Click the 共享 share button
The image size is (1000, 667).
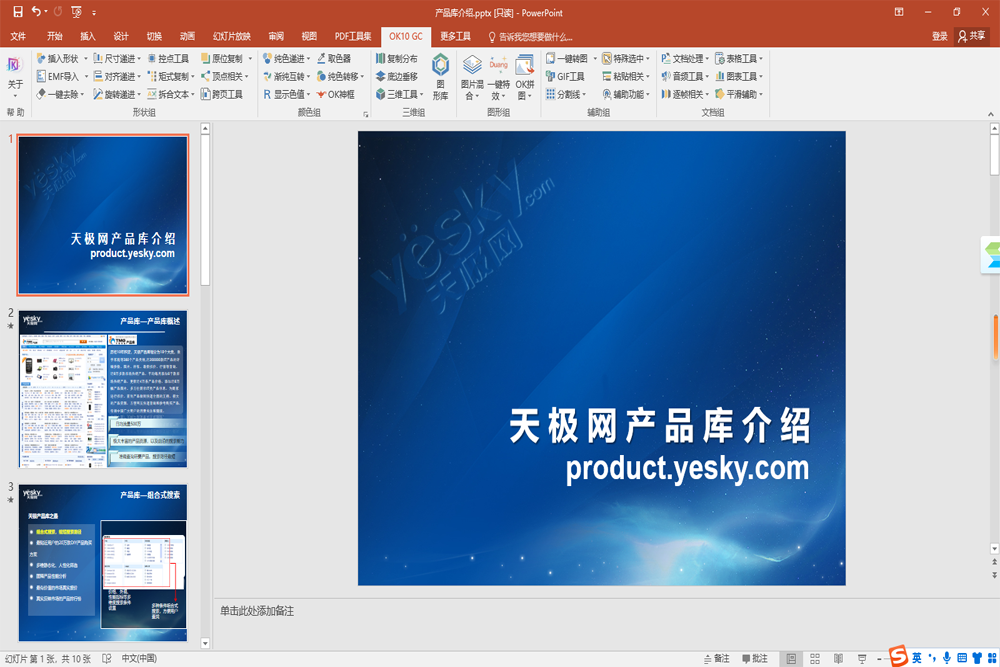tap(971, 36)
